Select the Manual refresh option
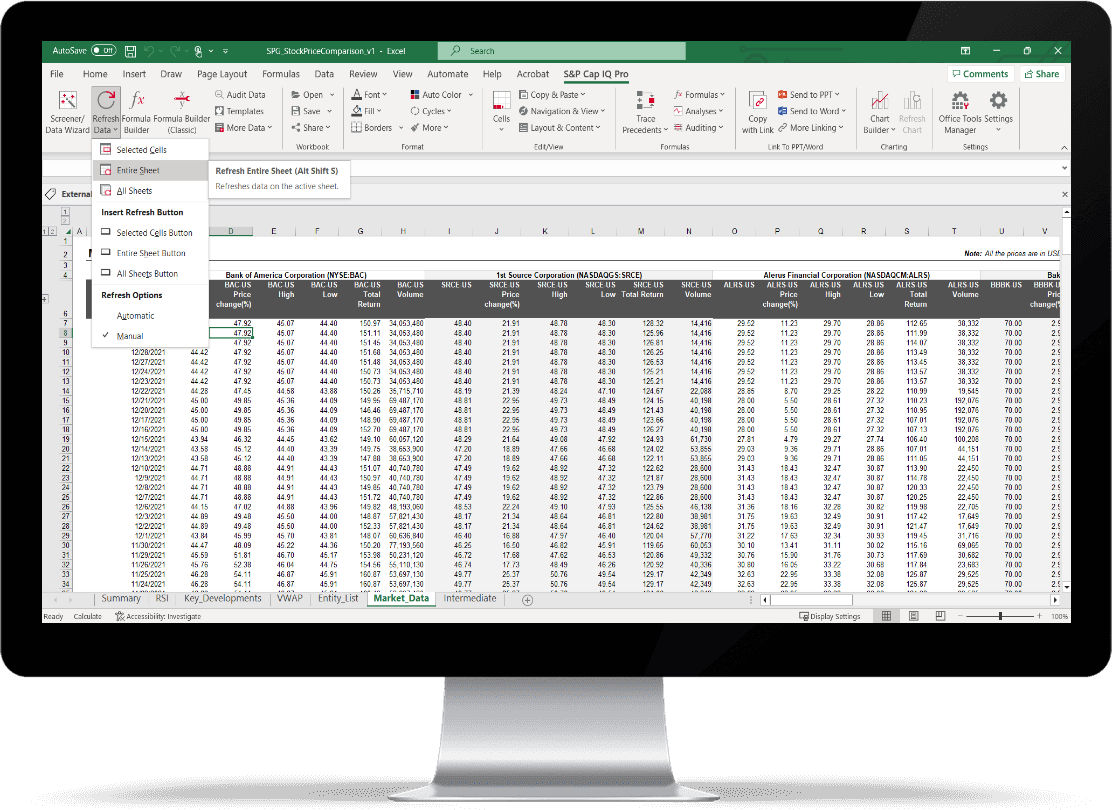The width and height of the screenshot is (1112, 810). tap(130, 336)
